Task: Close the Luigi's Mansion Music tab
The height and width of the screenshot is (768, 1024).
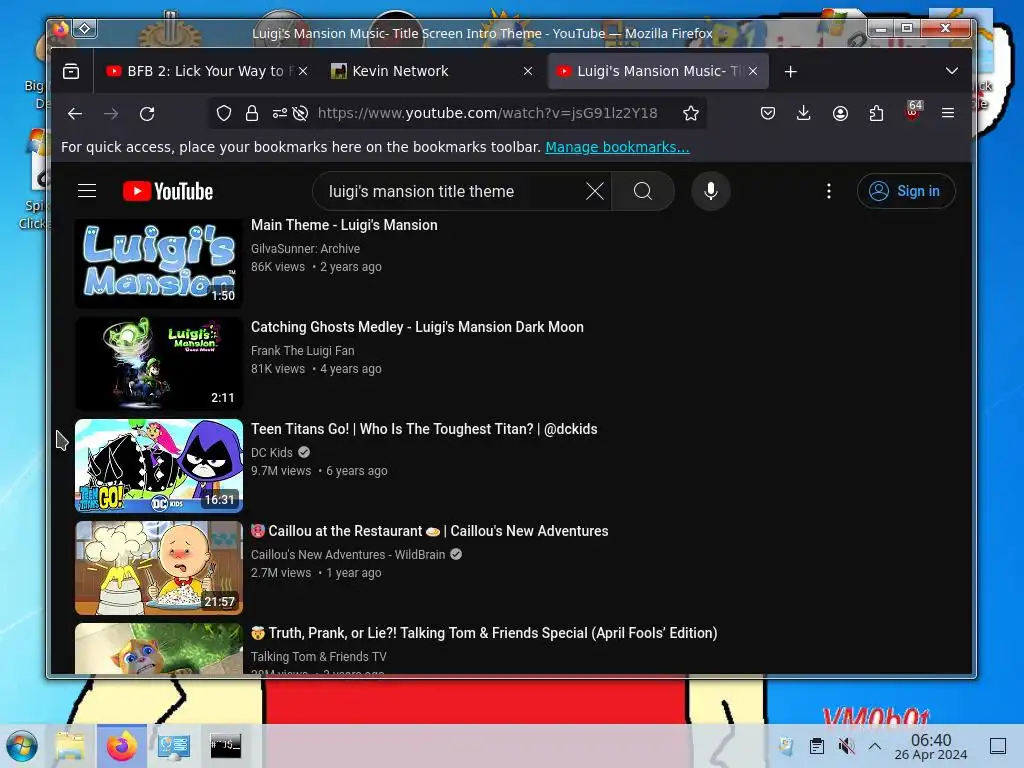Action: coord(753,71)
